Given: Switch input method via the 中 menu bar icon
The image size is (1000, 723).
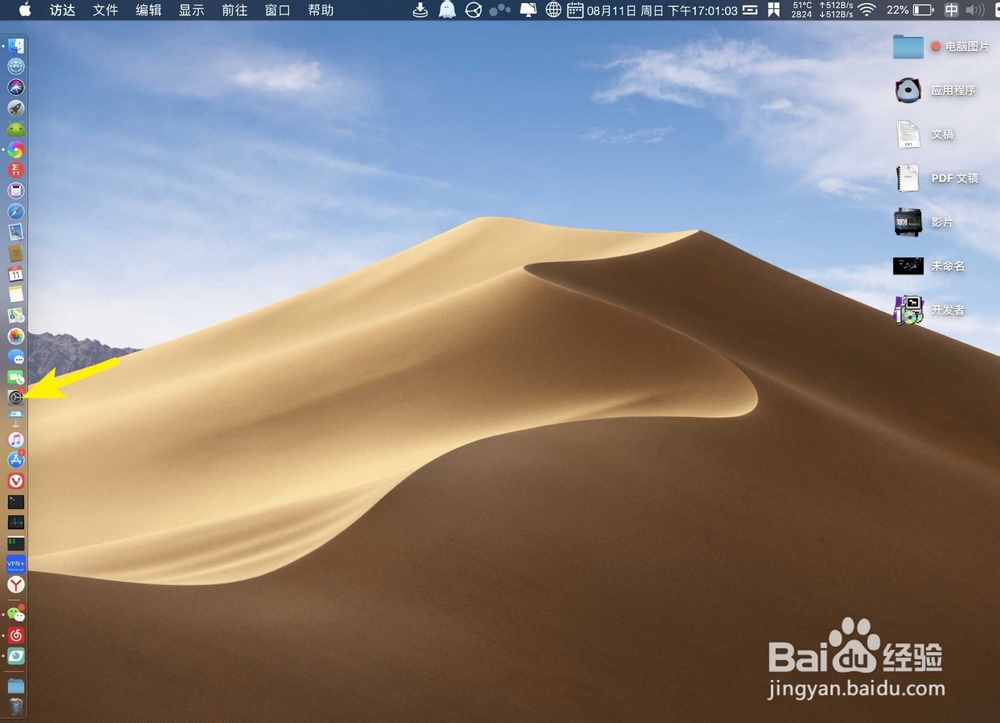Looking at the screenshot, I should click(x=950, y=11).
